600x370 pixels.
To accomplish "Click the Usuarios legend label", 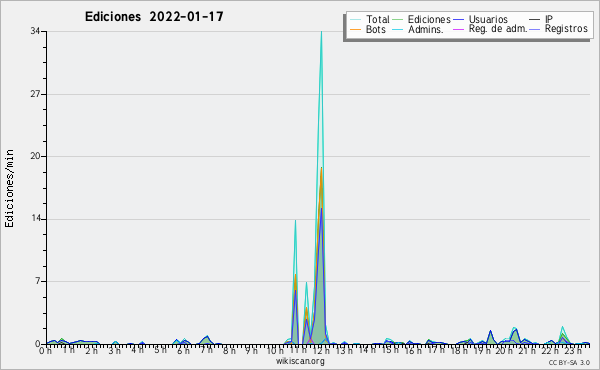I will 488,19.
